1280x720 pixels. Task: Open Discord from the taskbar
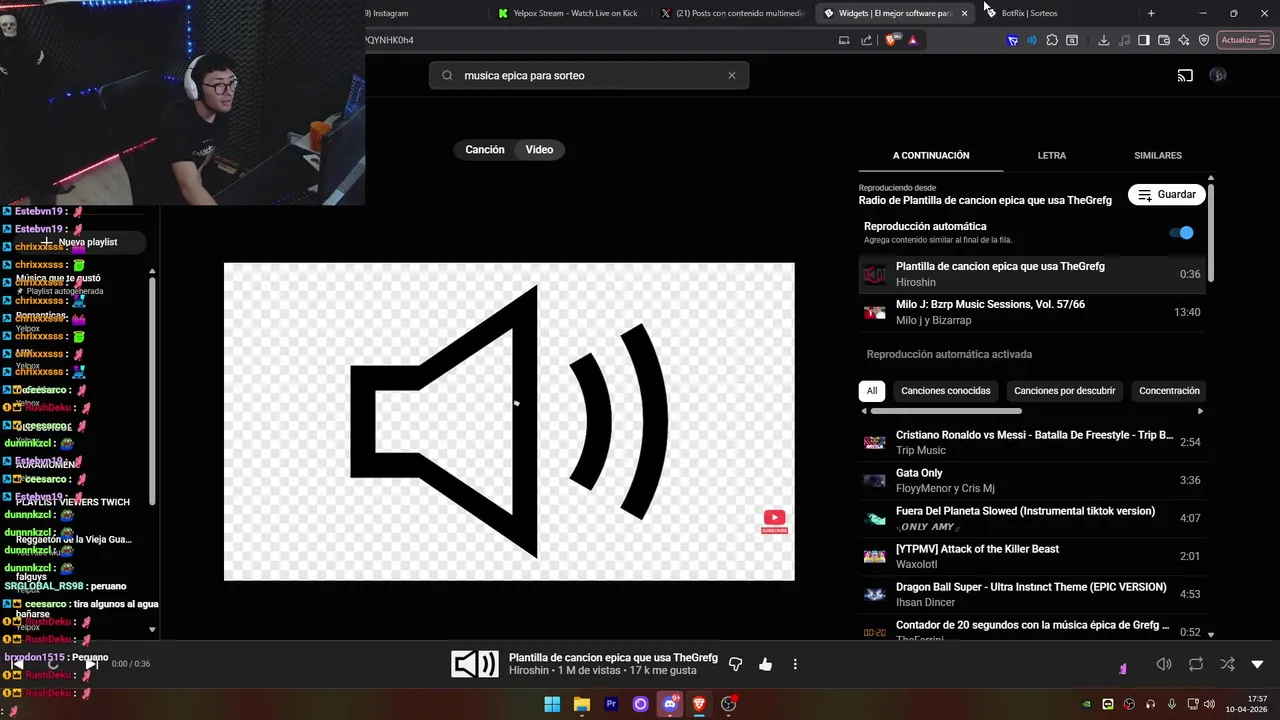(x=670, y=704)
